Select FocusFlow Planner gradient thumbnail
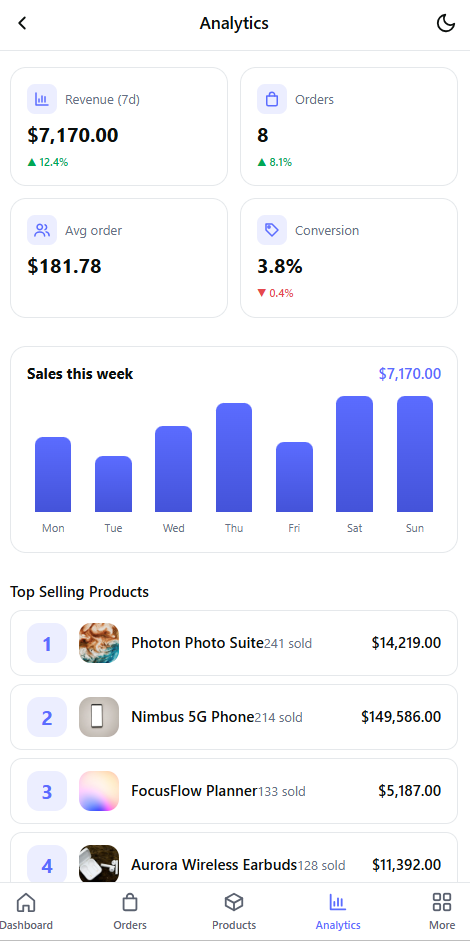This screenshot has height=941, width=470. pyautogui.click(x=99, y=791)
